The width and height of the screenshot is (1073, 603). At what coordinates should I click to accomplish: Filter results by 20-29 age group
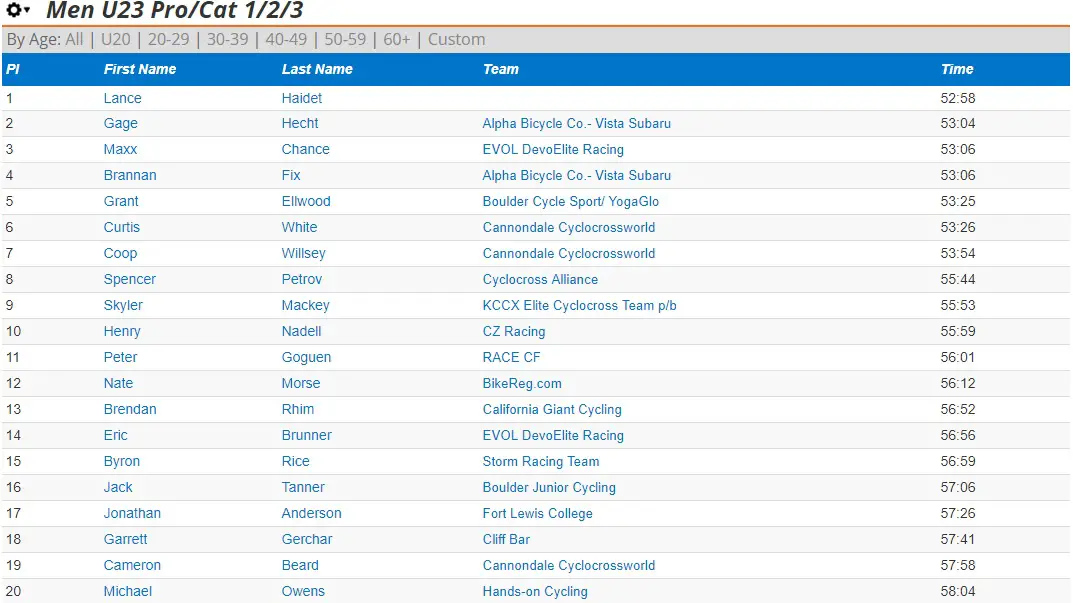[x=168, y=40]
